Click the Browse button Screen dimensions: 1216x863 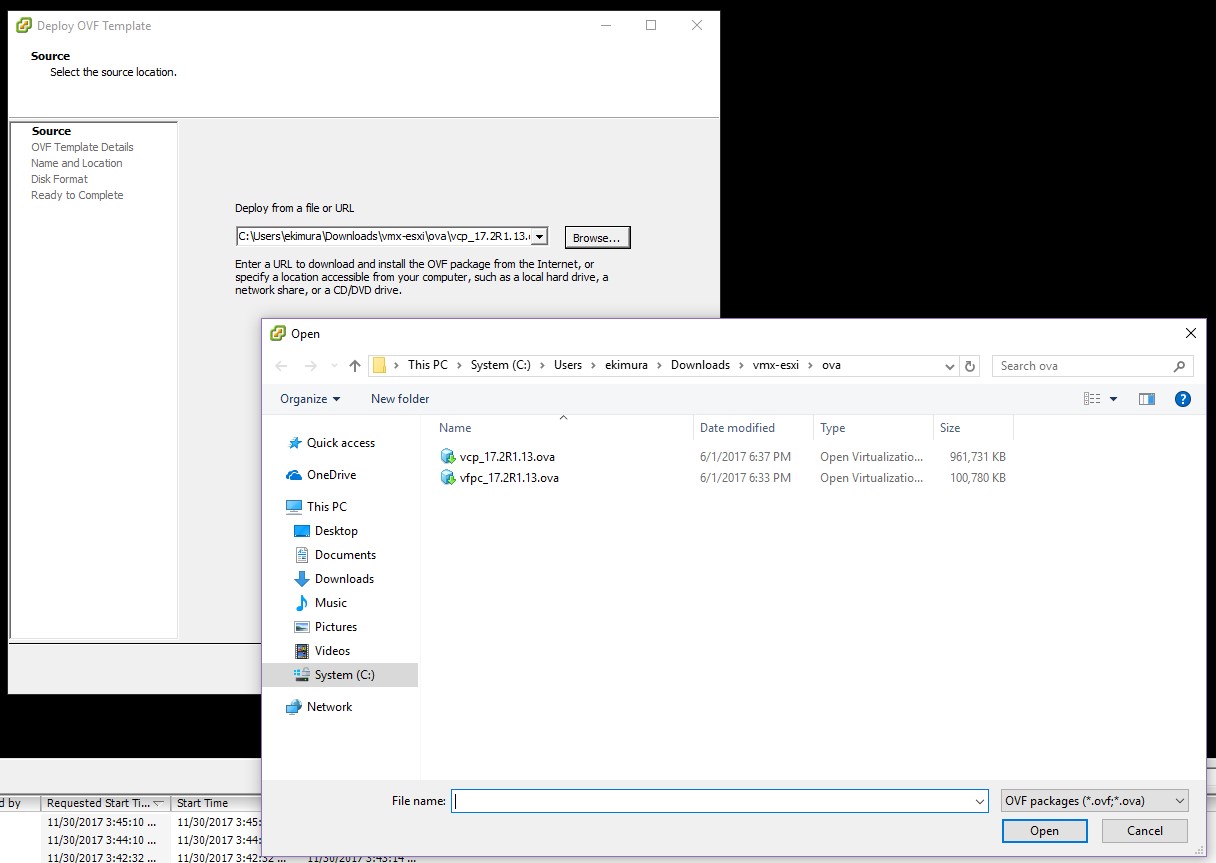pyautogui.click(x=596, y=237)
